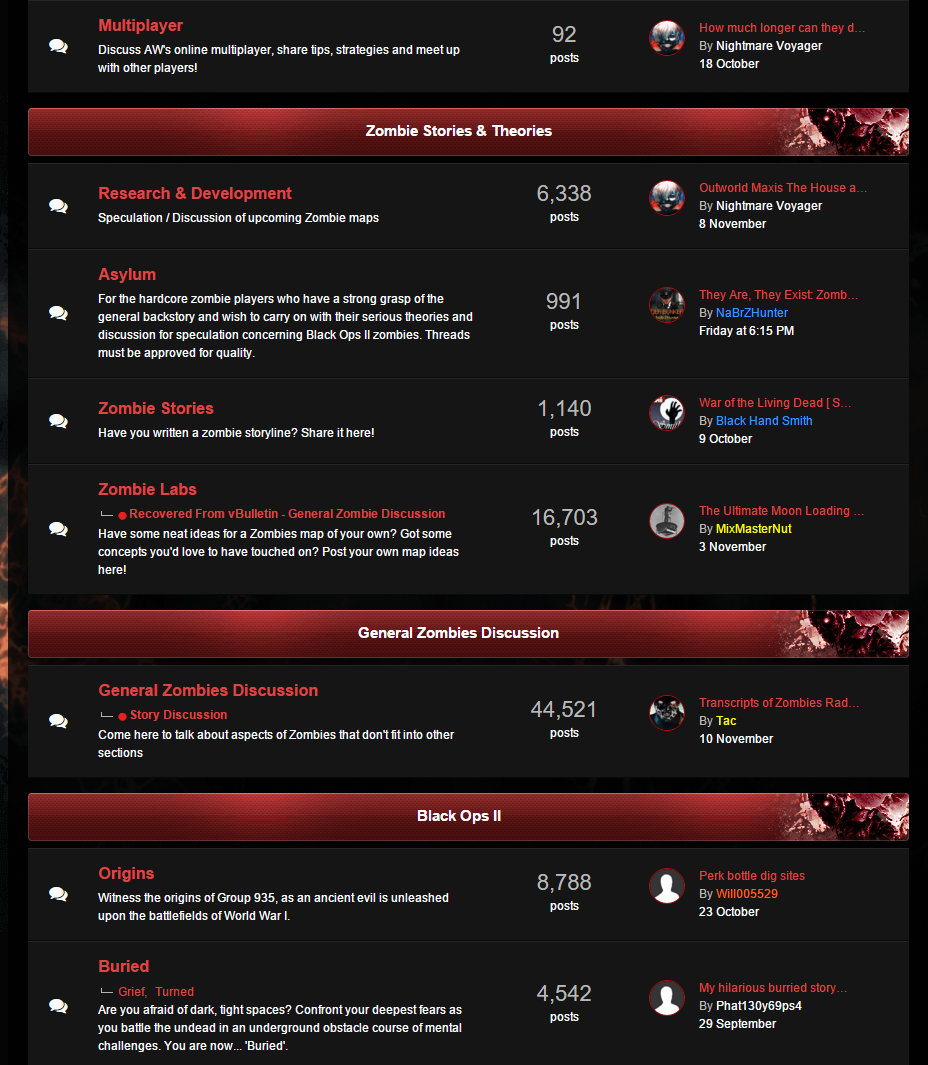Collapse the General Zombies Discussion category header
This screenshot has height=1065, width=928.
coord(468,633)
